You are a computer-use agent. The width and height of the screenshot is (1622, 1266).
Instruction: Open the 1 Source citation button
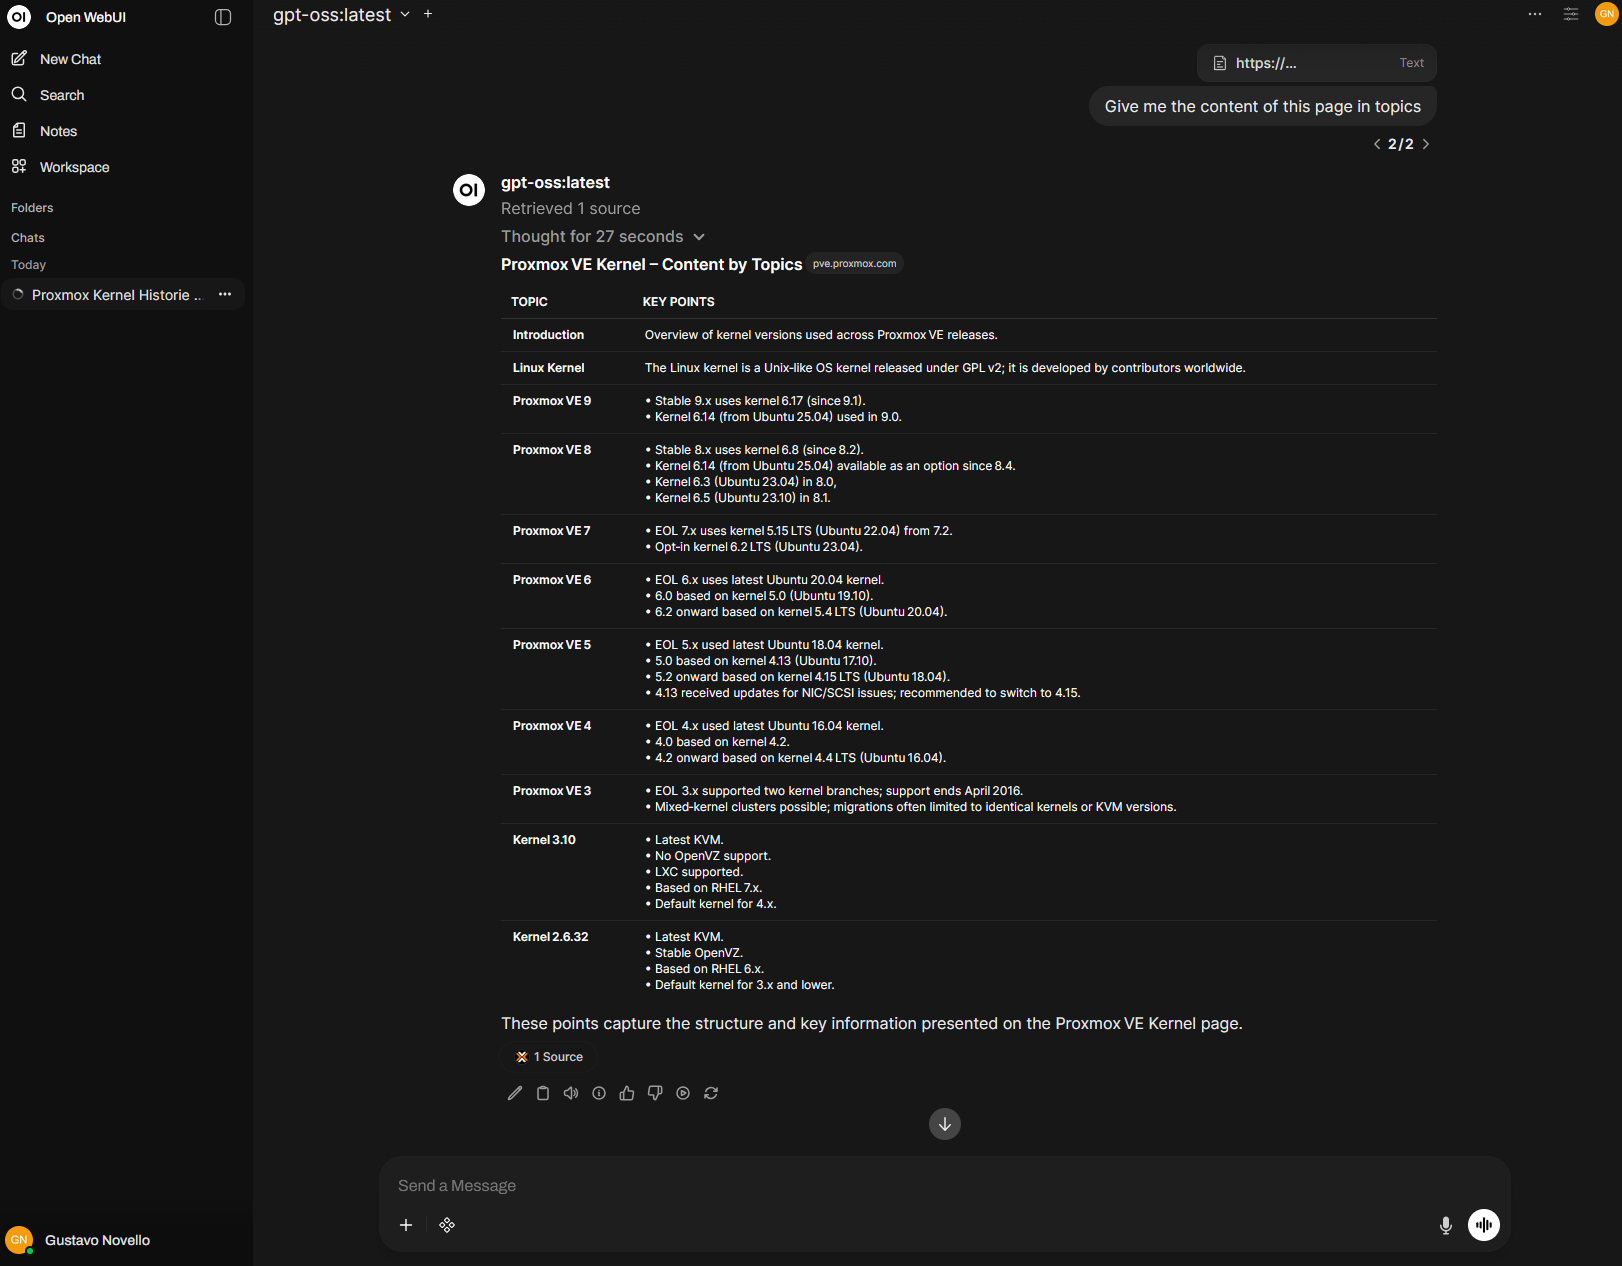(x=550, y=1057)
